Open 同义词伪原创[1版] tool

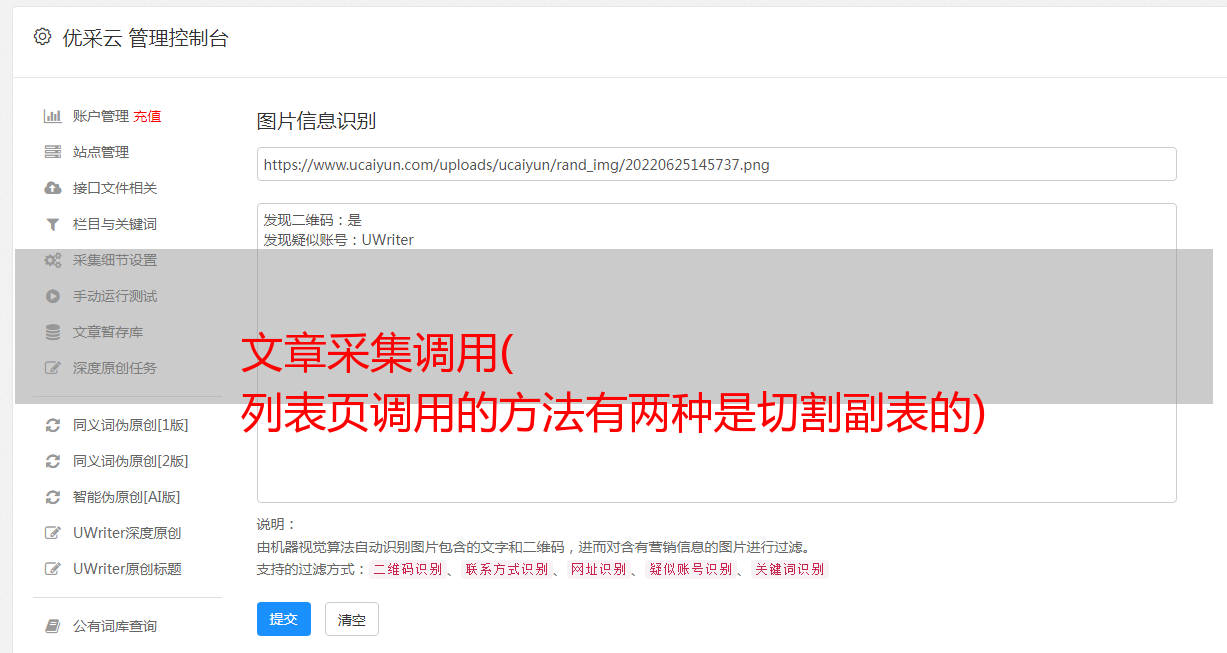click(131, 425)
